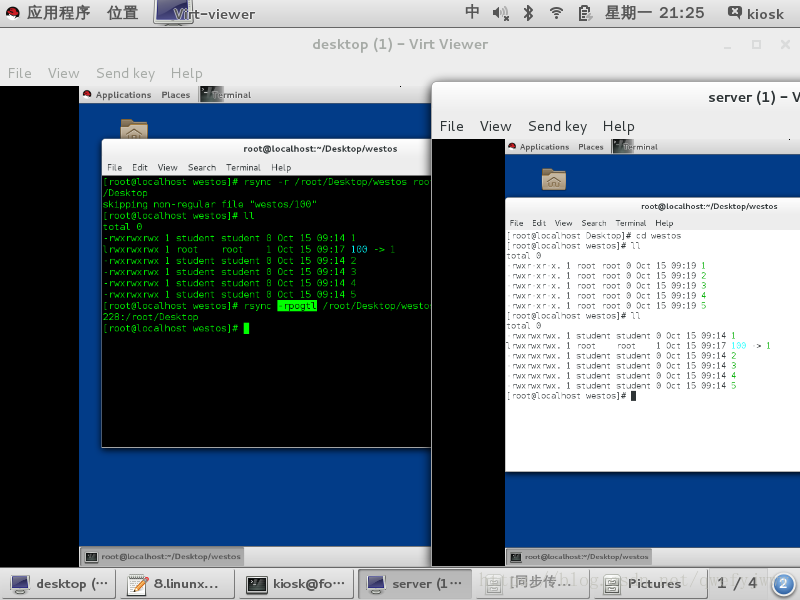Click the Bluetooth icon in the top panel
Image resolution: width=800 pixels, height=600 pixels.
pos(528,13)
